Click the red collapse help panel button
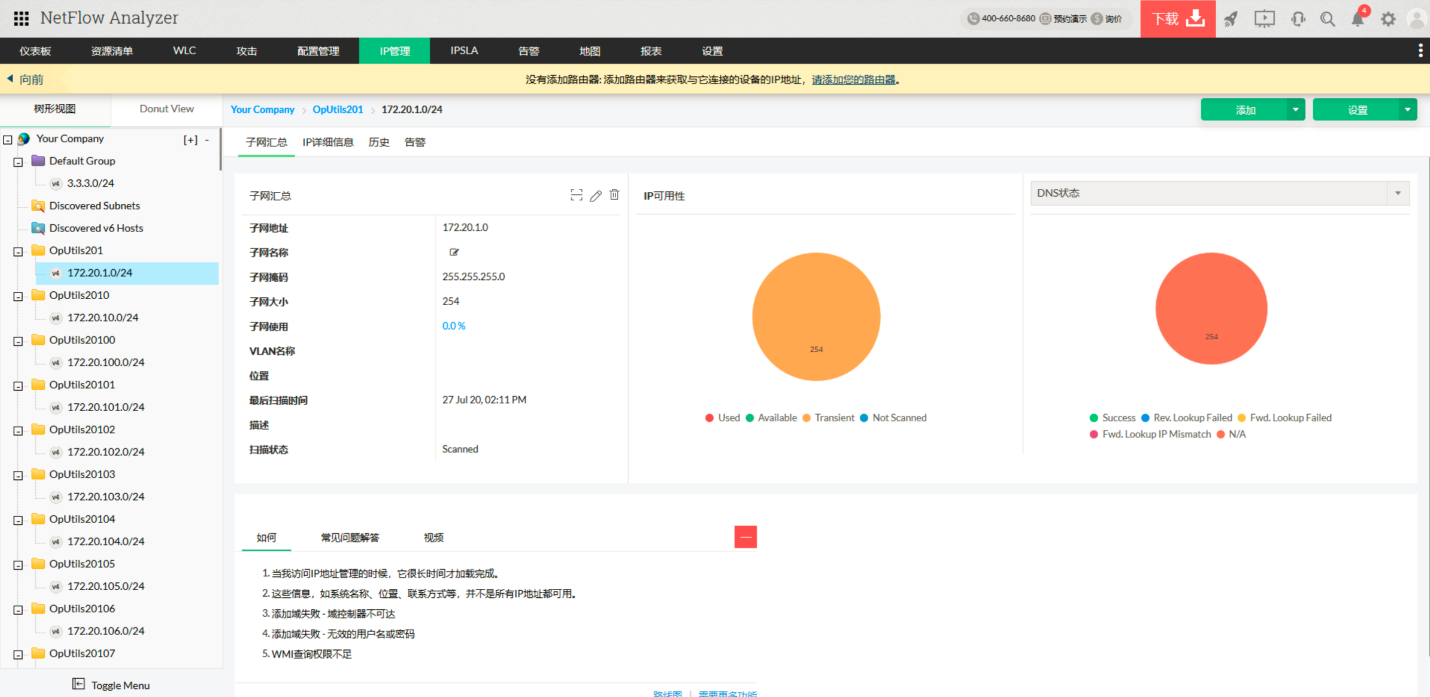 click(x=746, y=537)
